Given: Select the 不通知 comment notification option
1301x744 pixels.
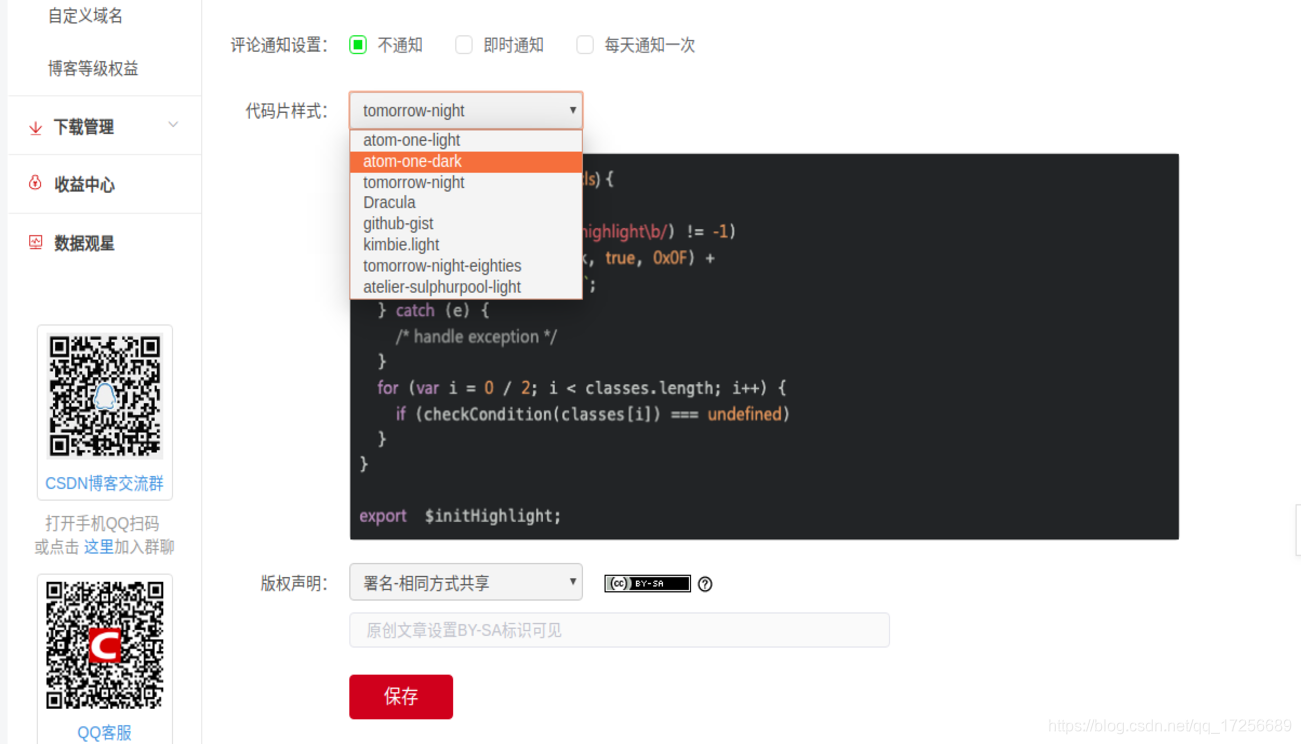Looking at the screenshot, I should tap(358, 45).
